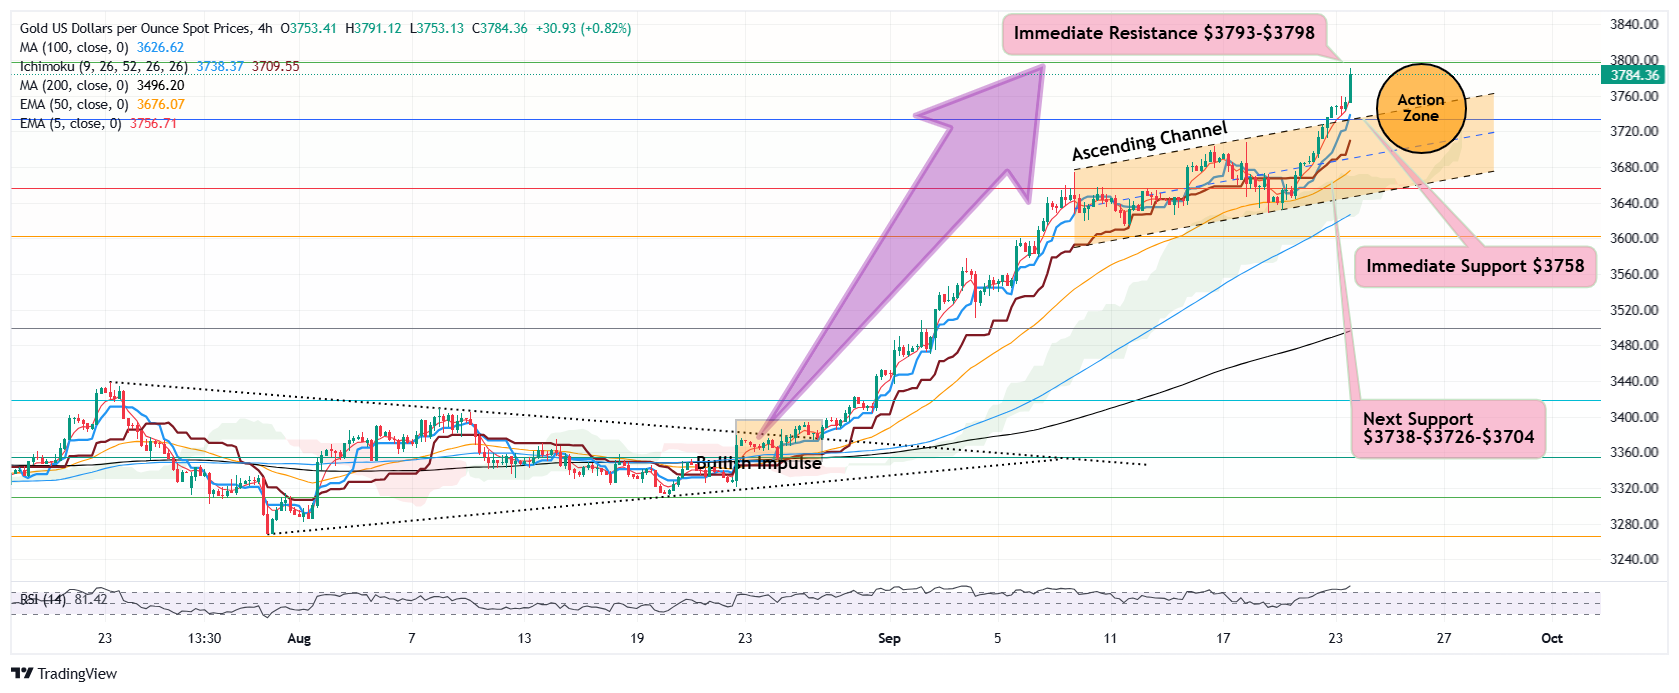This screenshot has height=693, width=1679.
Task: Select the Immediate Support $3758 callout
Action: pyautogui.click(x=1475, y=266)
